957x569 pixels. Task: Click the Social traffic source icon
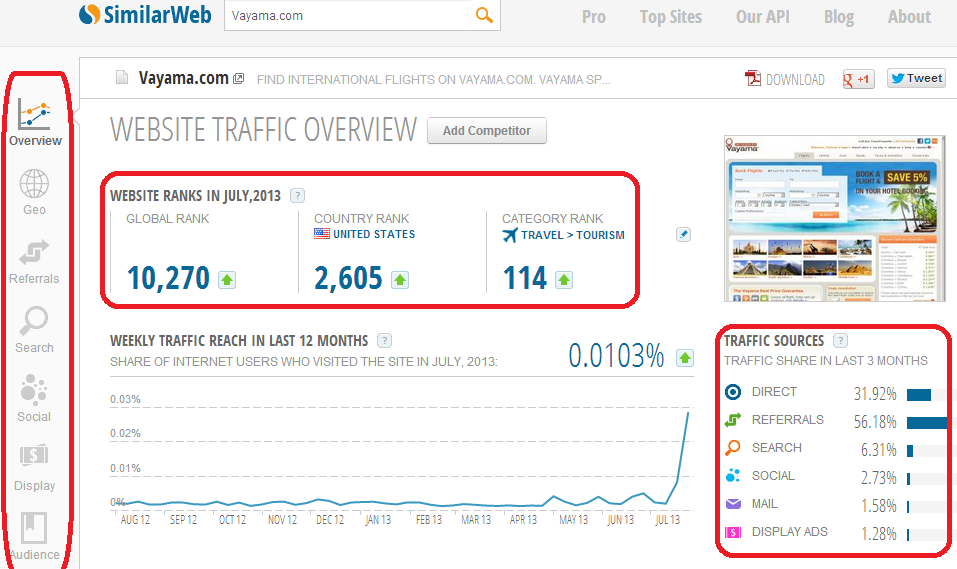(x=733, y=476)
